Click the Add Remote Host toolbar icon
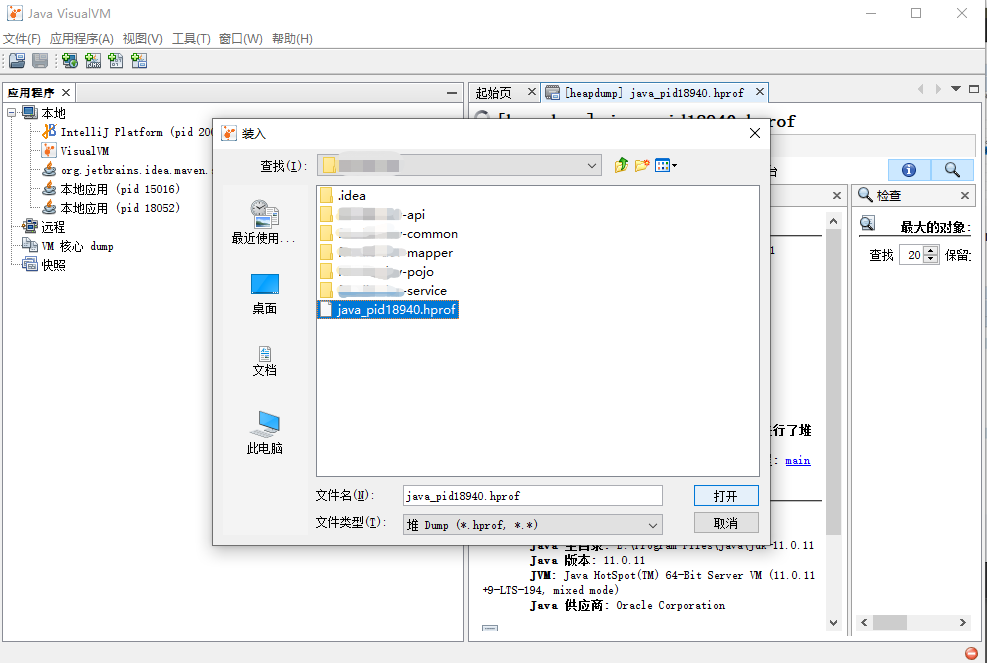Screen dimensions: 987x663 click(69, 60)
